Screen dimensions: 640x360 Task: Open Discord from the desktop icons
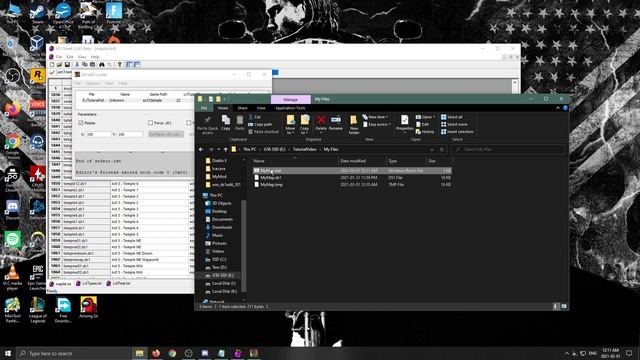pyautogui.click(x=13, y=209)
